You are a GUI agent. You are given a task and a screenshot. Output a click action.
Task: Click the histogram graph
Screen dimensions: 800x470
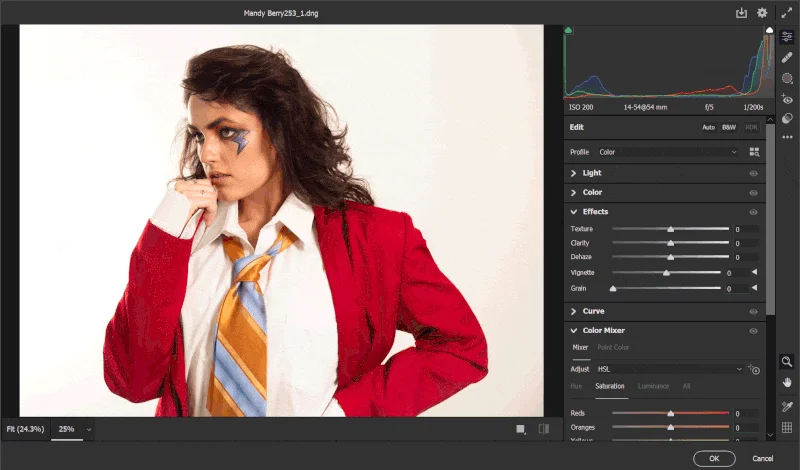pyautogui.click(x=669, y=62)
